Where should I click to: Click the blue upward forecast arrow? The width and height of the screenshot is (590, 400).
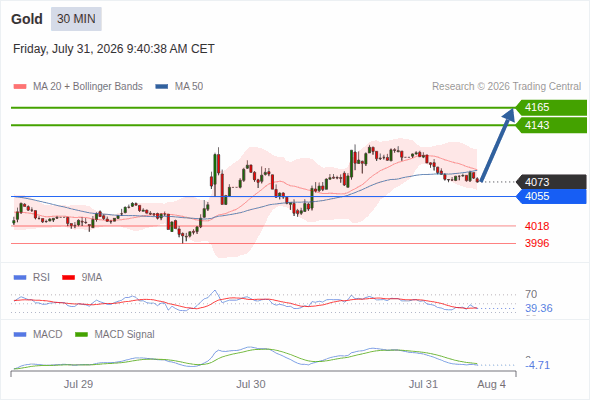[497, 145]
